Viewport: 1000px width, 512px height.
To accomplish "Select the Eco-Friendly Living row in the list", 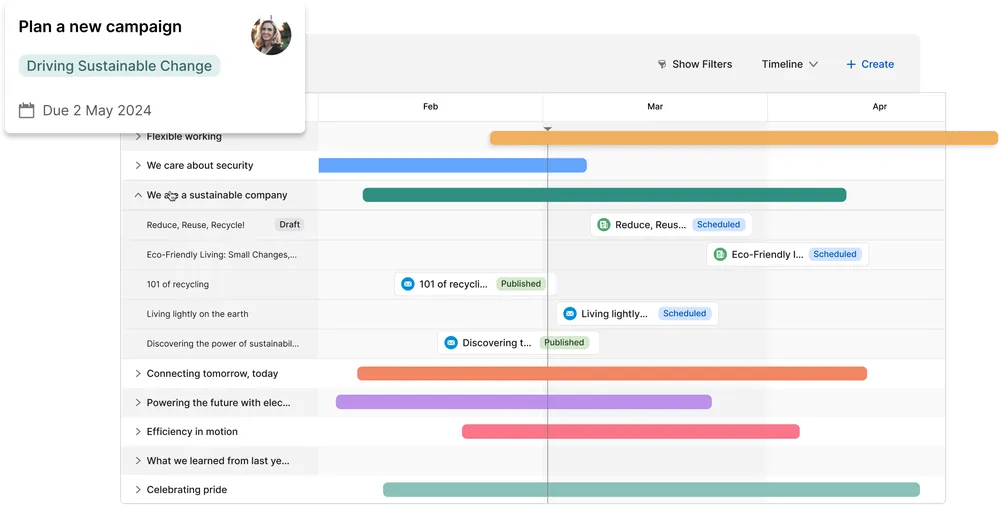I will (x=221, y=255).
